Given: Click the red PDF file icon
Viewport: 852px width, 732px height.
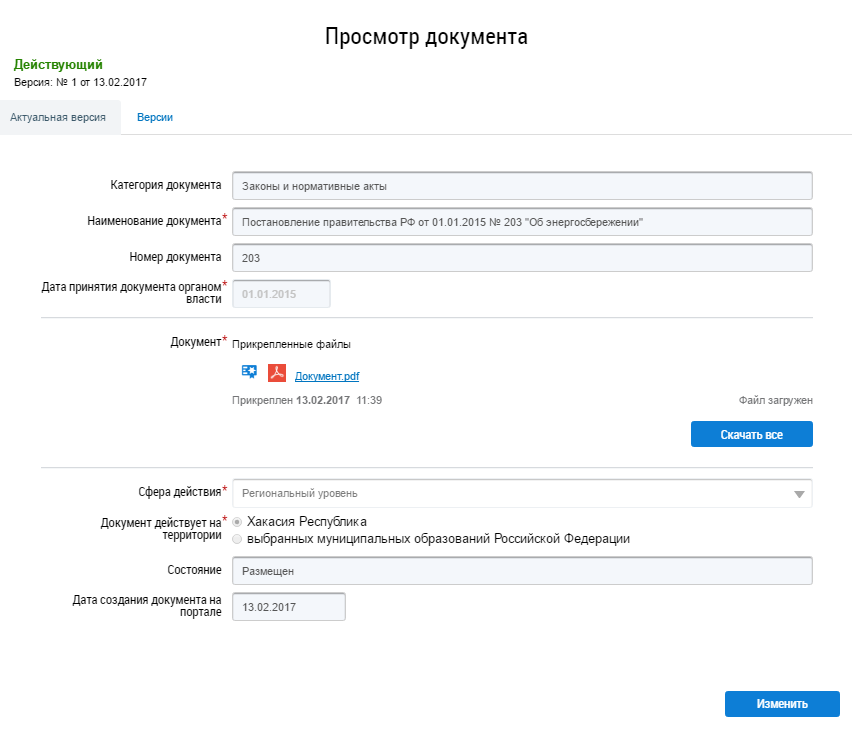Looking at the screenshot, I should tap(276, 373).
